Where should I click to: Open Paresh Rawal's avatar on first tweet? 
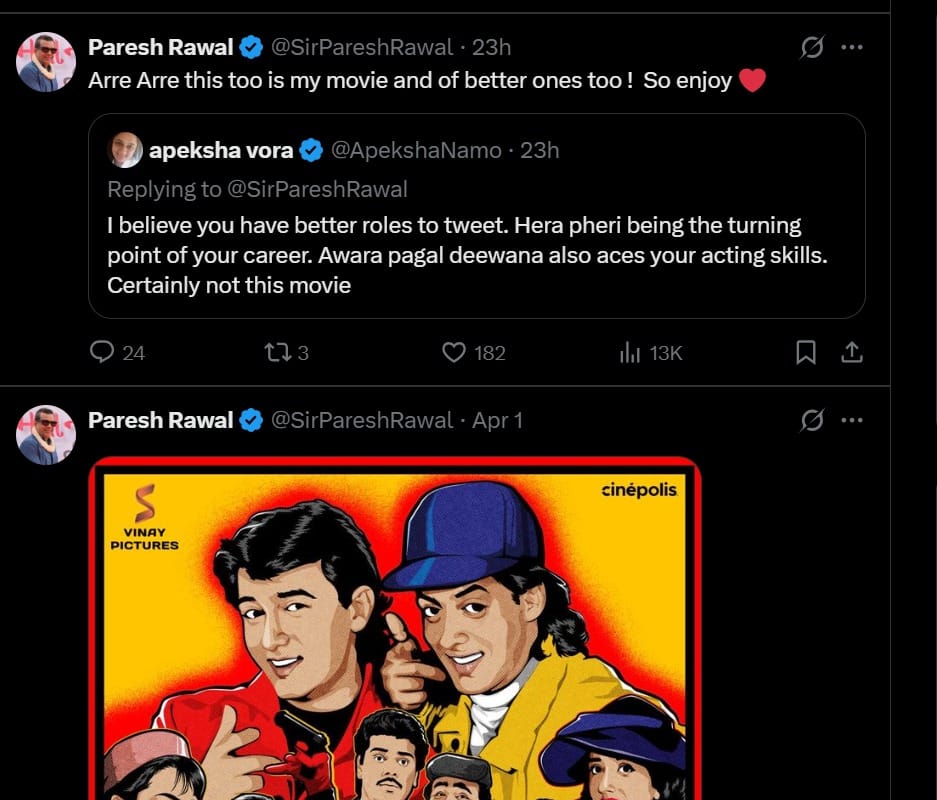coord(46,62)
